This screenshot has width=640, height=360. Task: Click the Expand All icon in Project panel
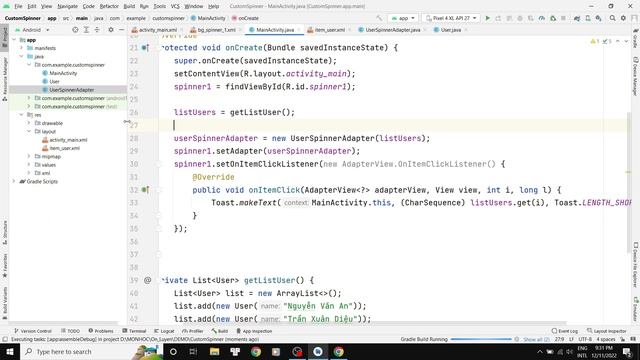[x=86, y=30]
